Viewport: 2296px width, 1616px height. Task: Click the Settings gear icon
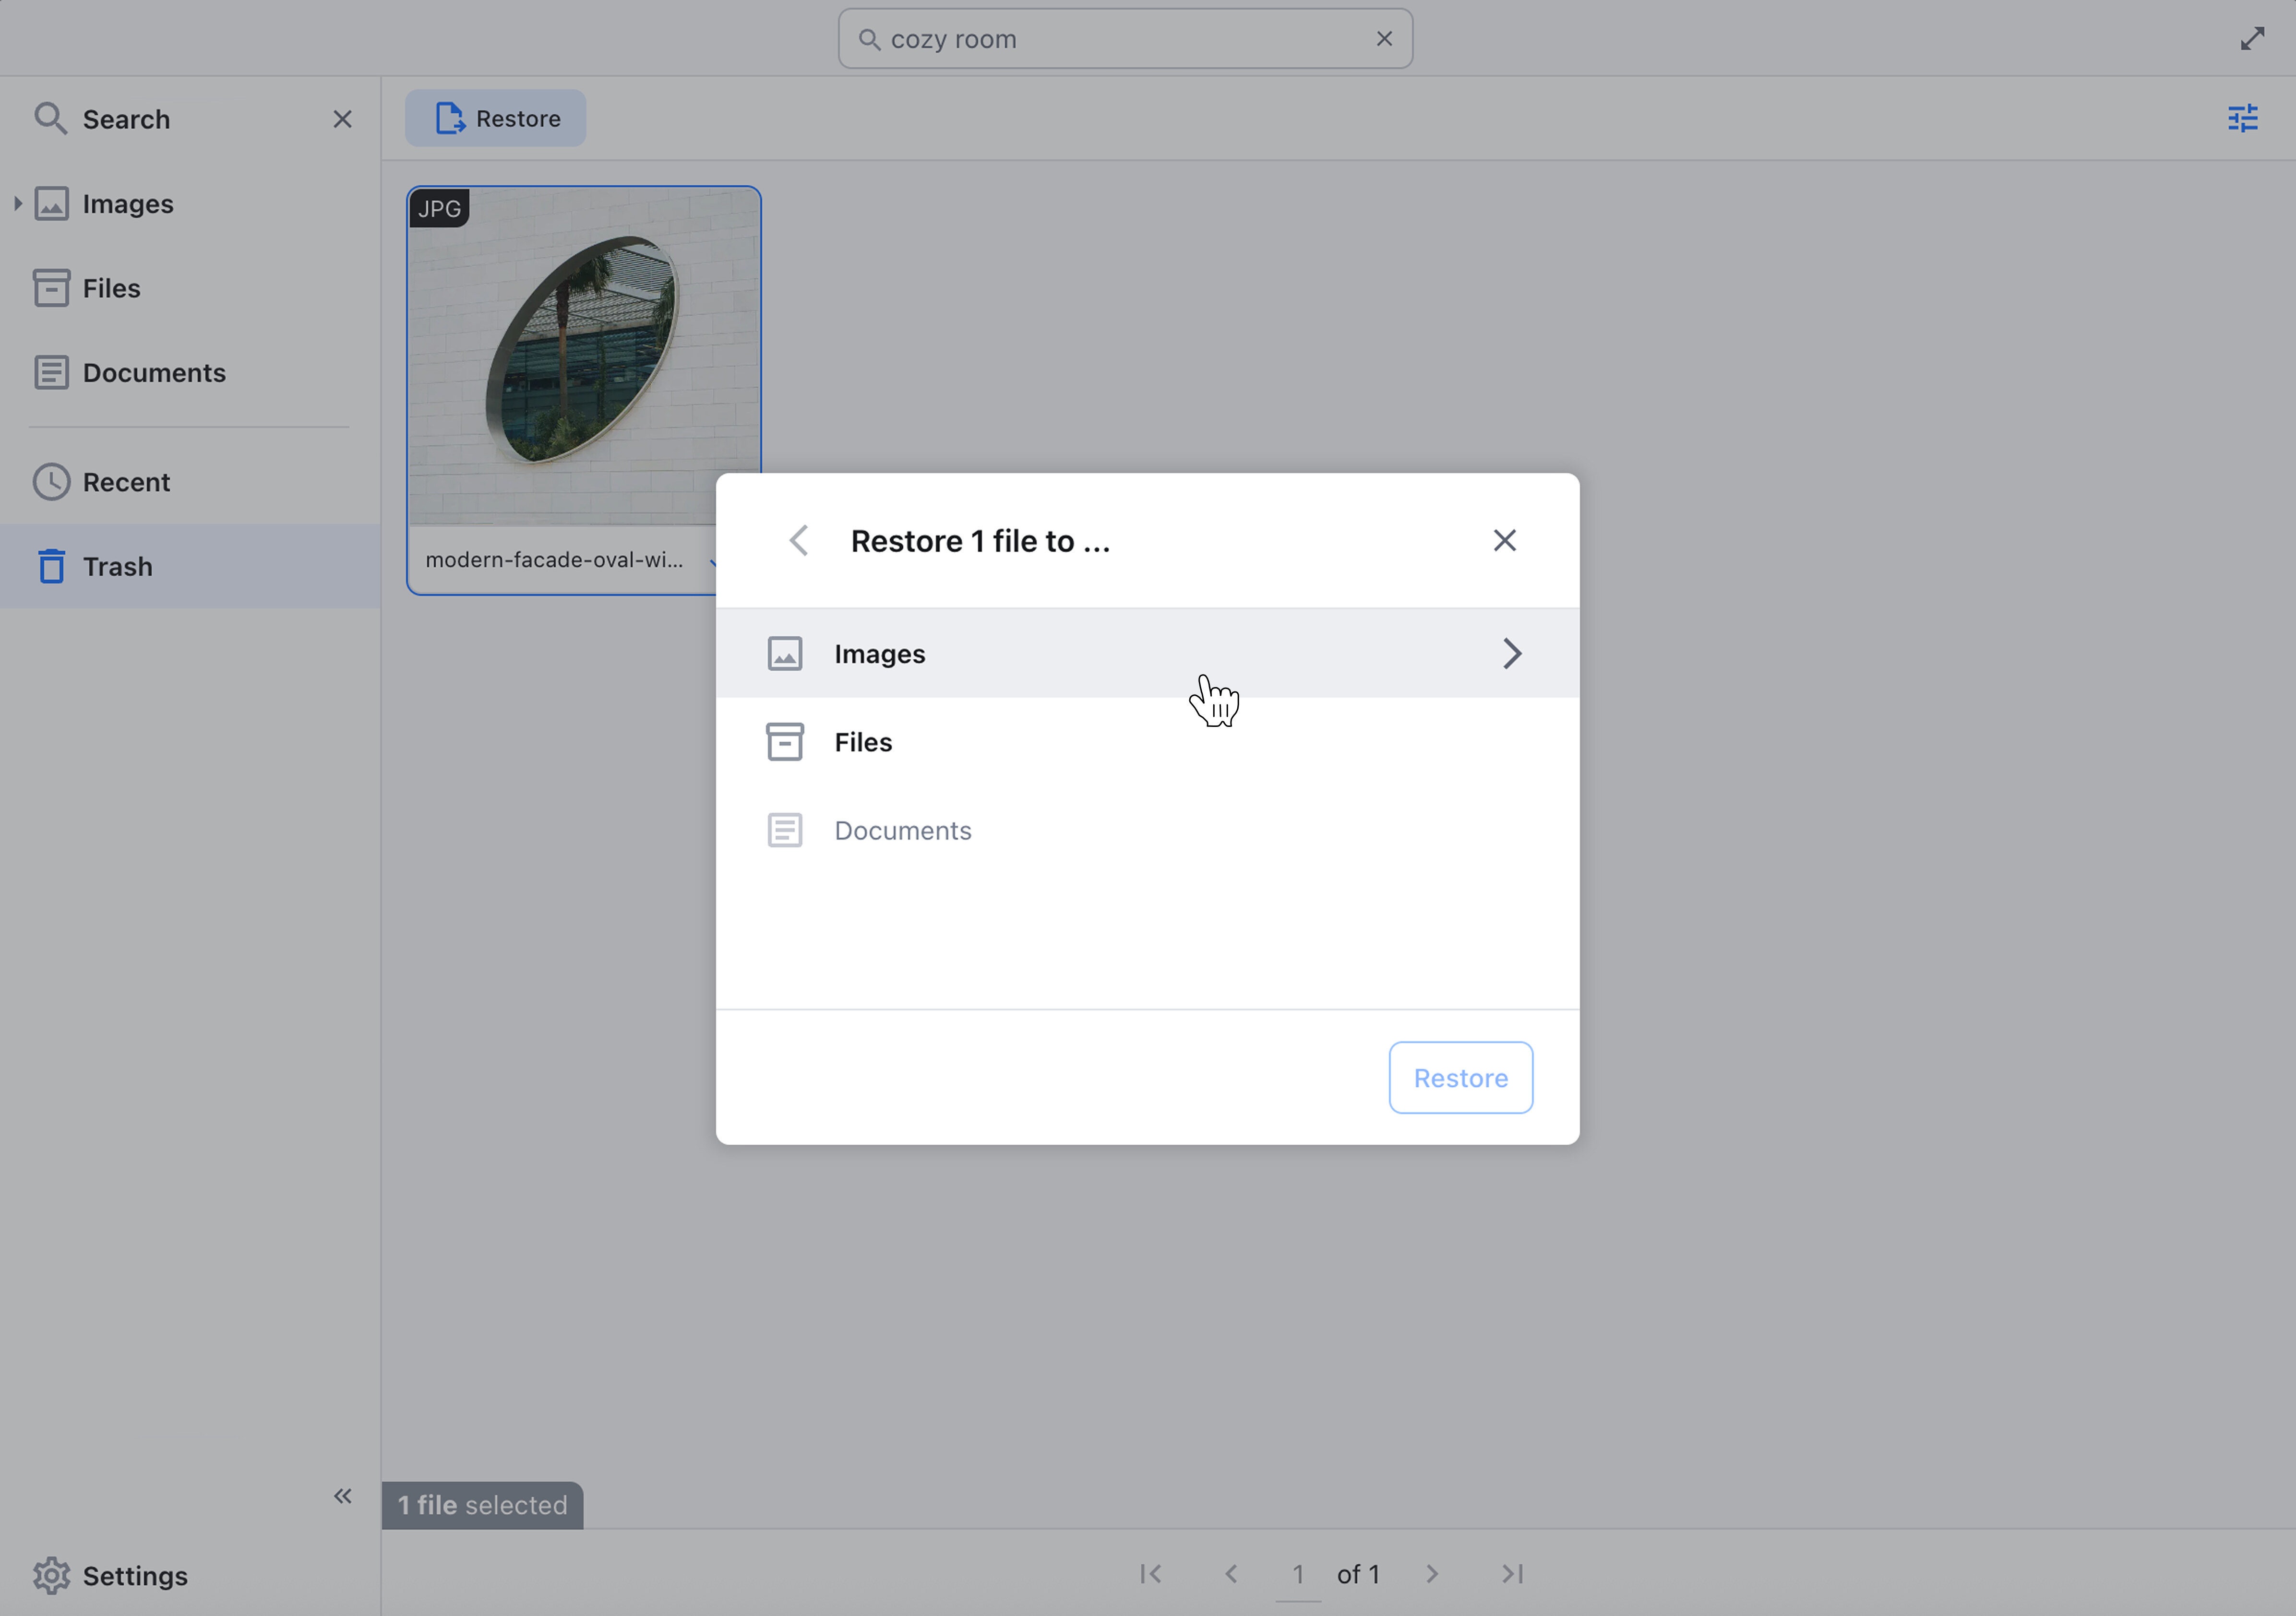[x=52, y=1575]
